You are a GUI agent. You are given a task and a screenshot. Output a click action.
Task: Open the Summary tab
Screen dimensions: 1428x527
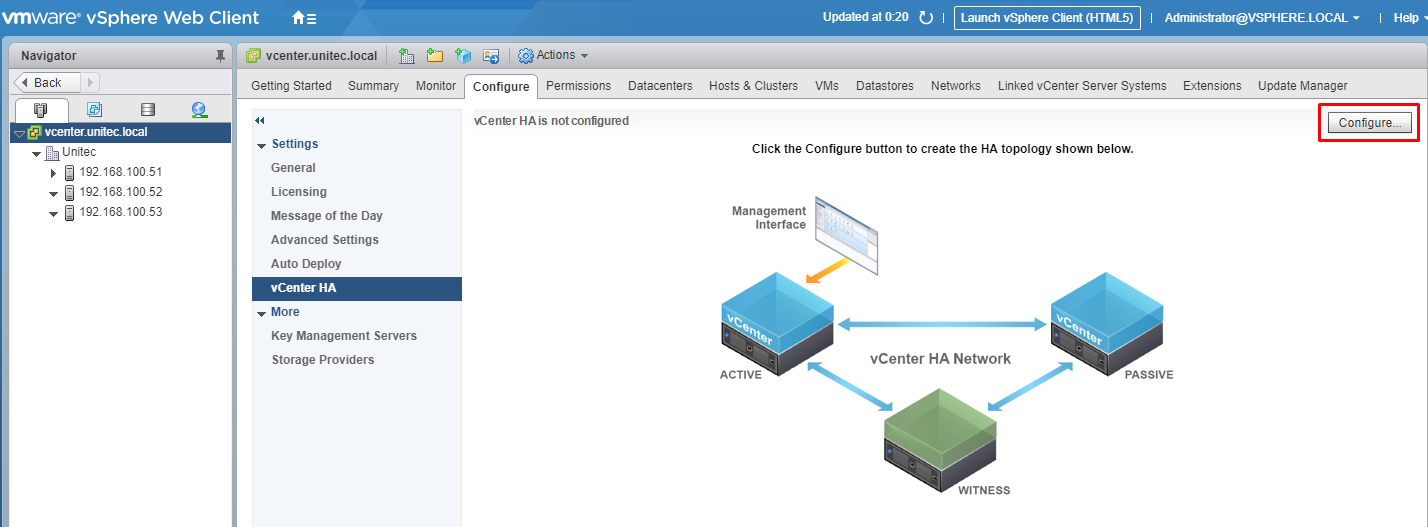[x=373, y=86]
